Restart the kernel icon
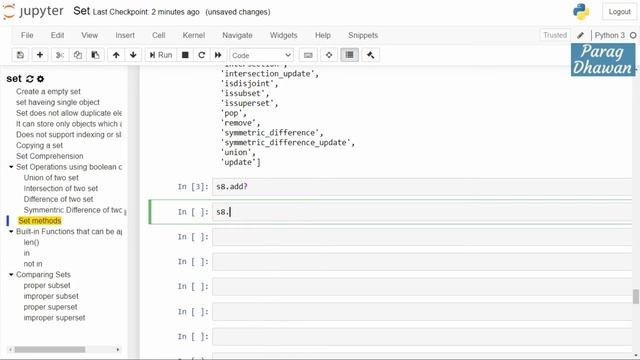The image size is (640, 360). tap(201, 55)
